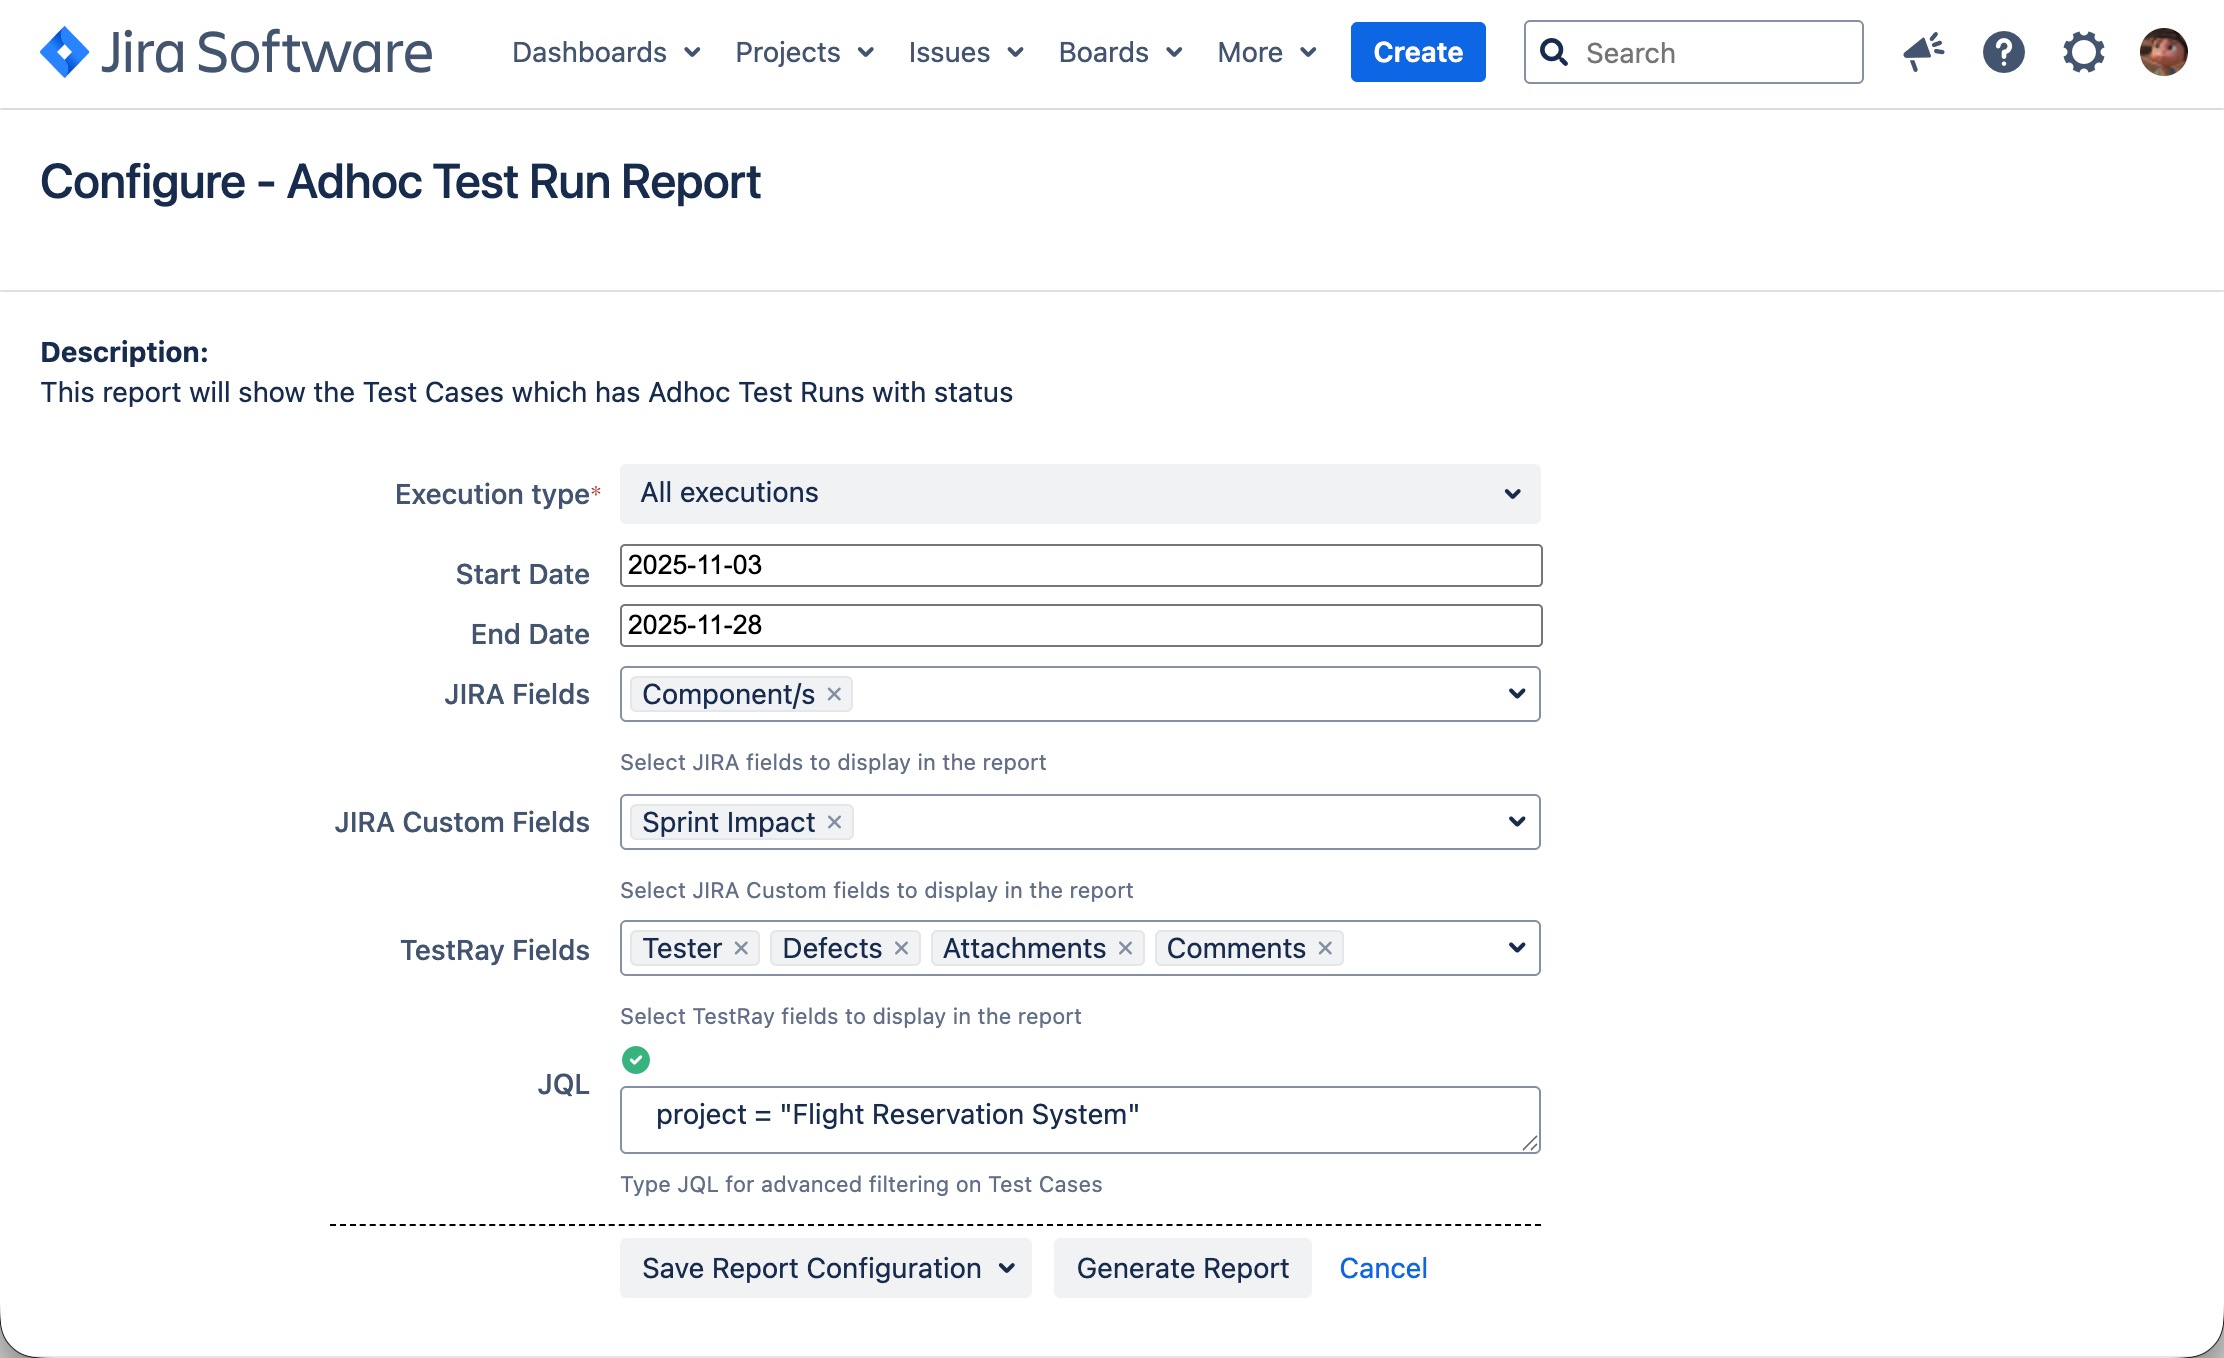Open the settings gear icon
The height and width of the screenshot is (1358, 2224).
2083,52
